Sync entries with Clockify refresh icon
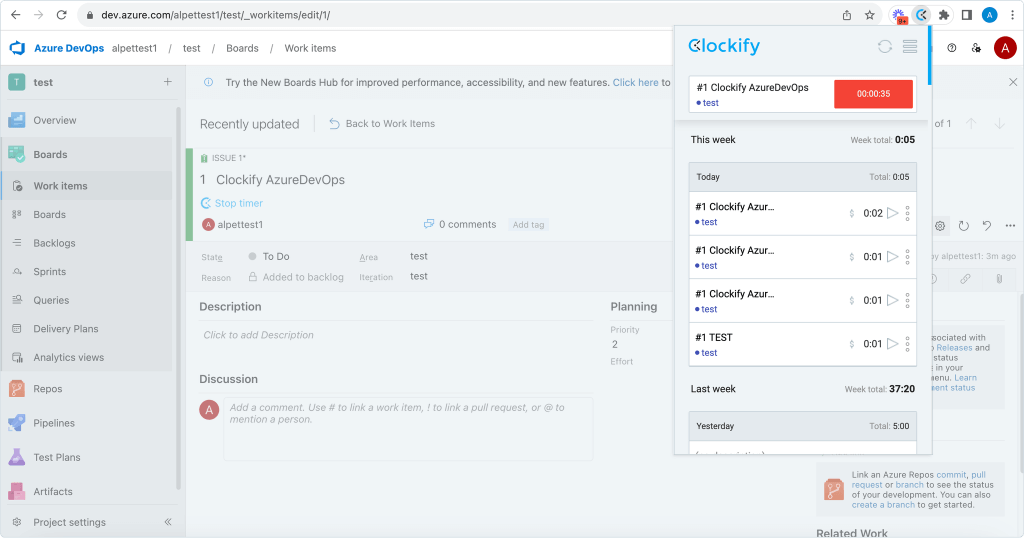1024x538 pixels. tap(885, 46)
